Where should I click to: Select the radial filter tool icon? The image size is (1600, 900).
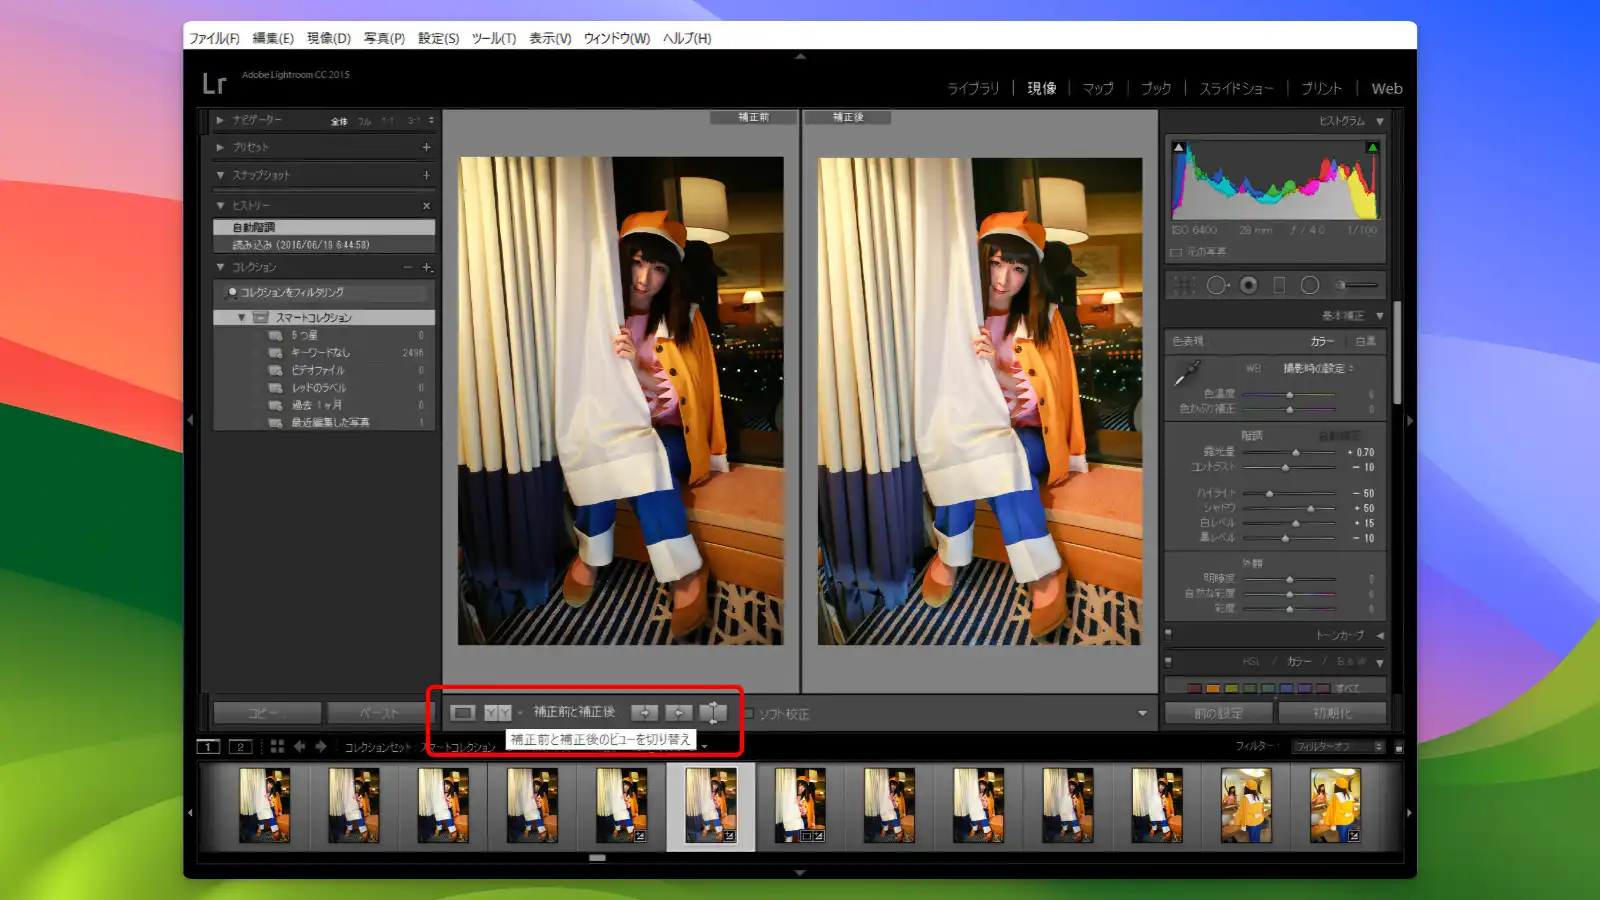(1311, 285)
